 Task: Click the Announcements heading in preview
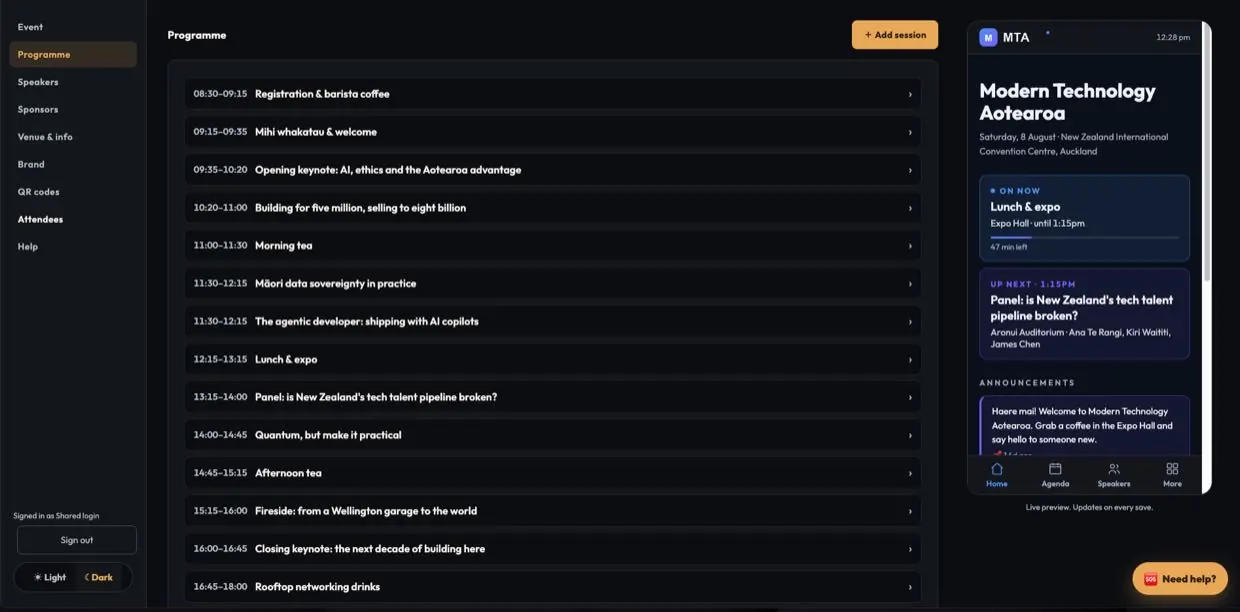(x=1027, y=383)
